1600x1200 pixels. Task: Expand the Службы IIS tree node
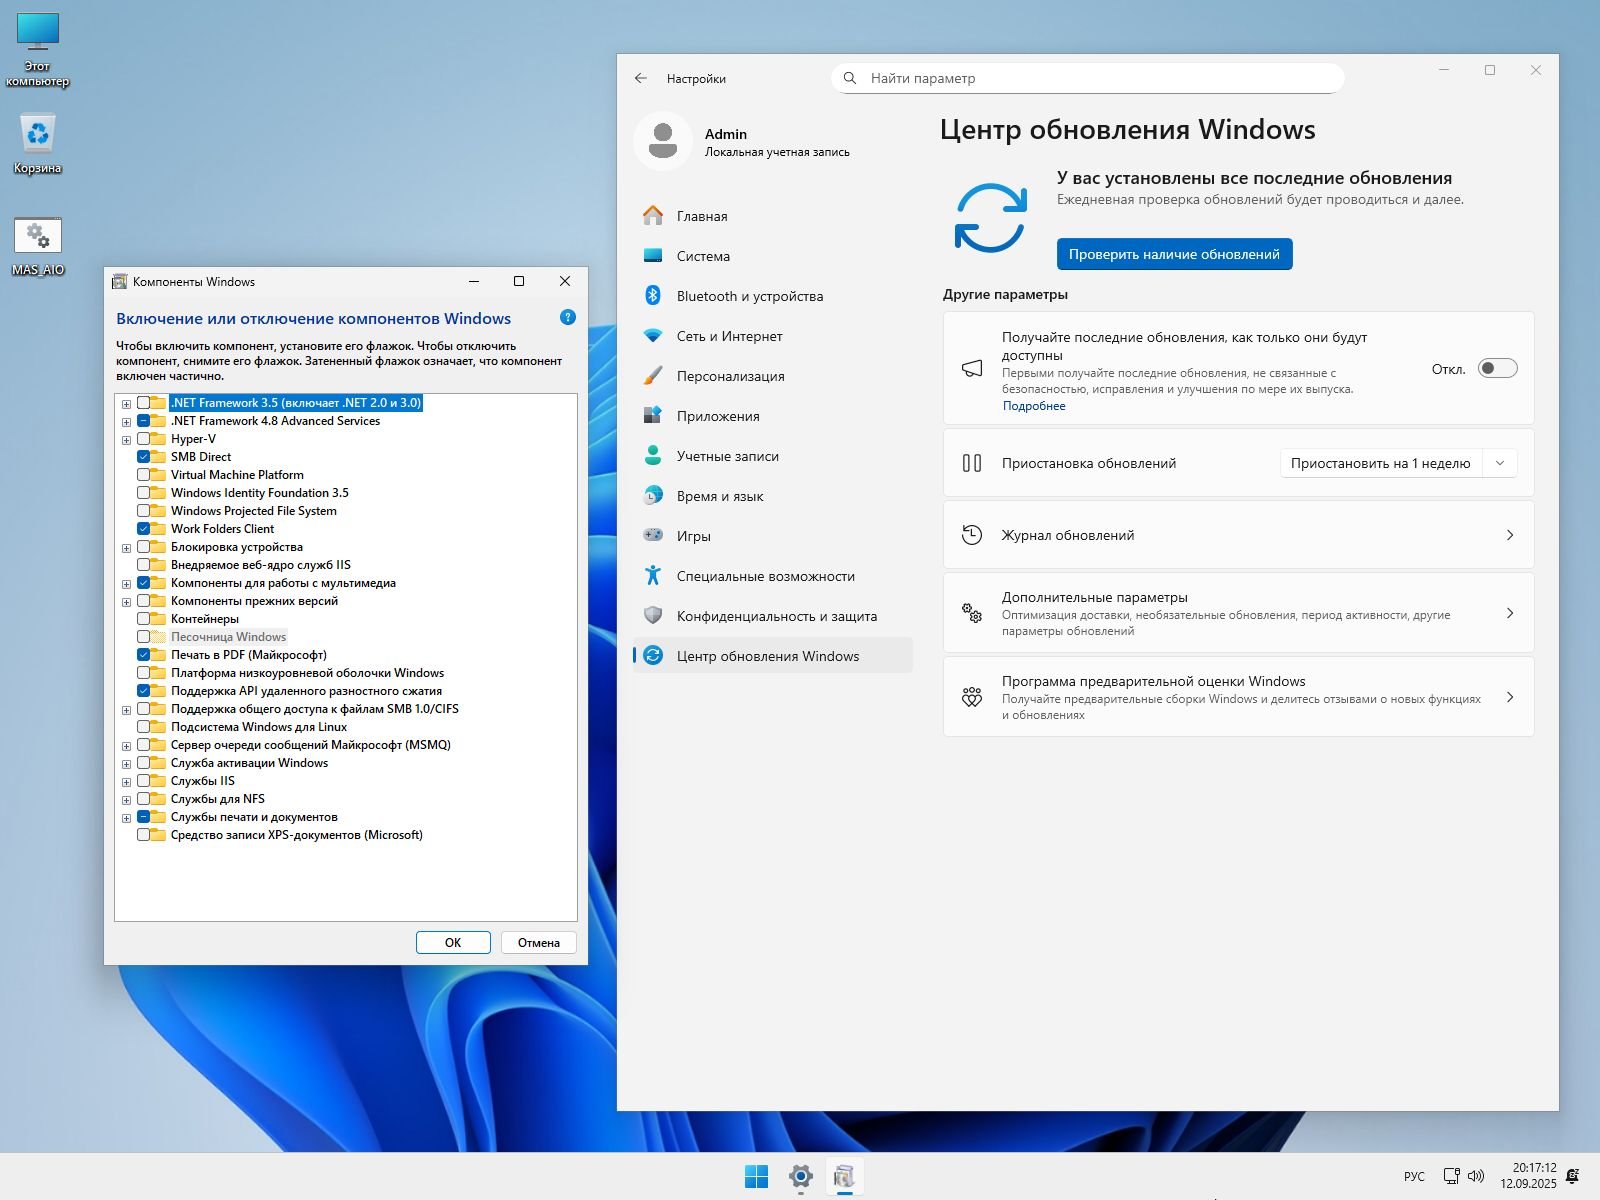click(126, 782)
